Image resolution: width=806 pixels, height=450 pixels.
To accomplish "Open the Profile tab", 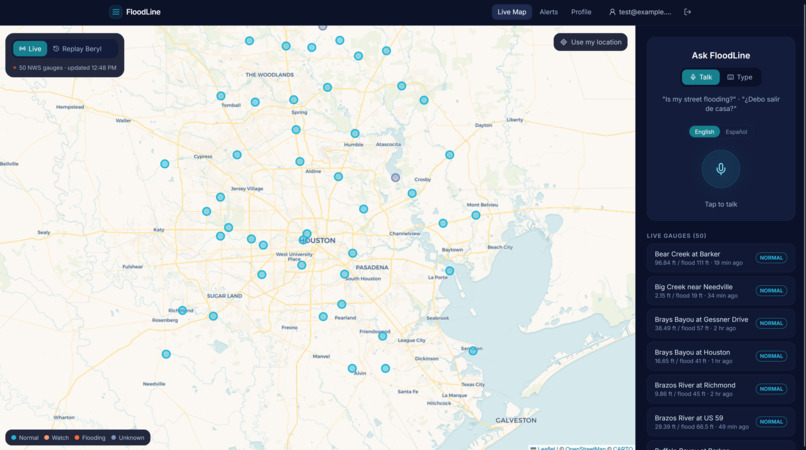I will coord(581,12).
